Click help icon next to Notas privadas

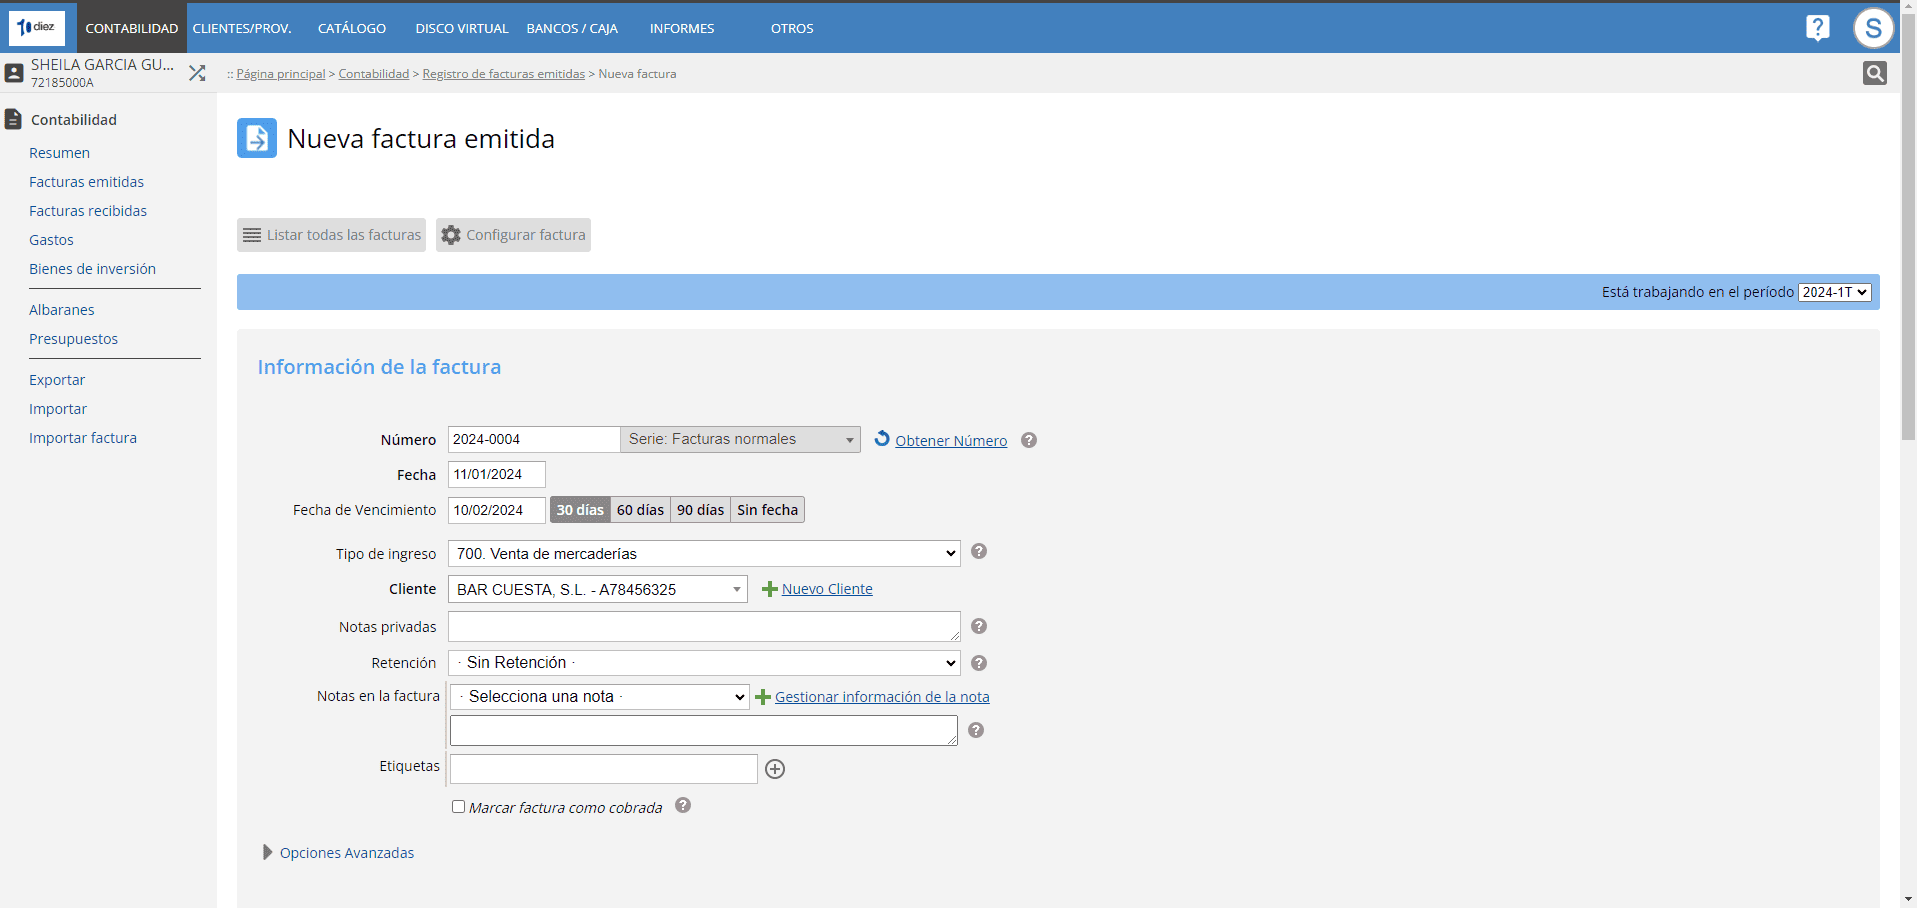(979, 626)
